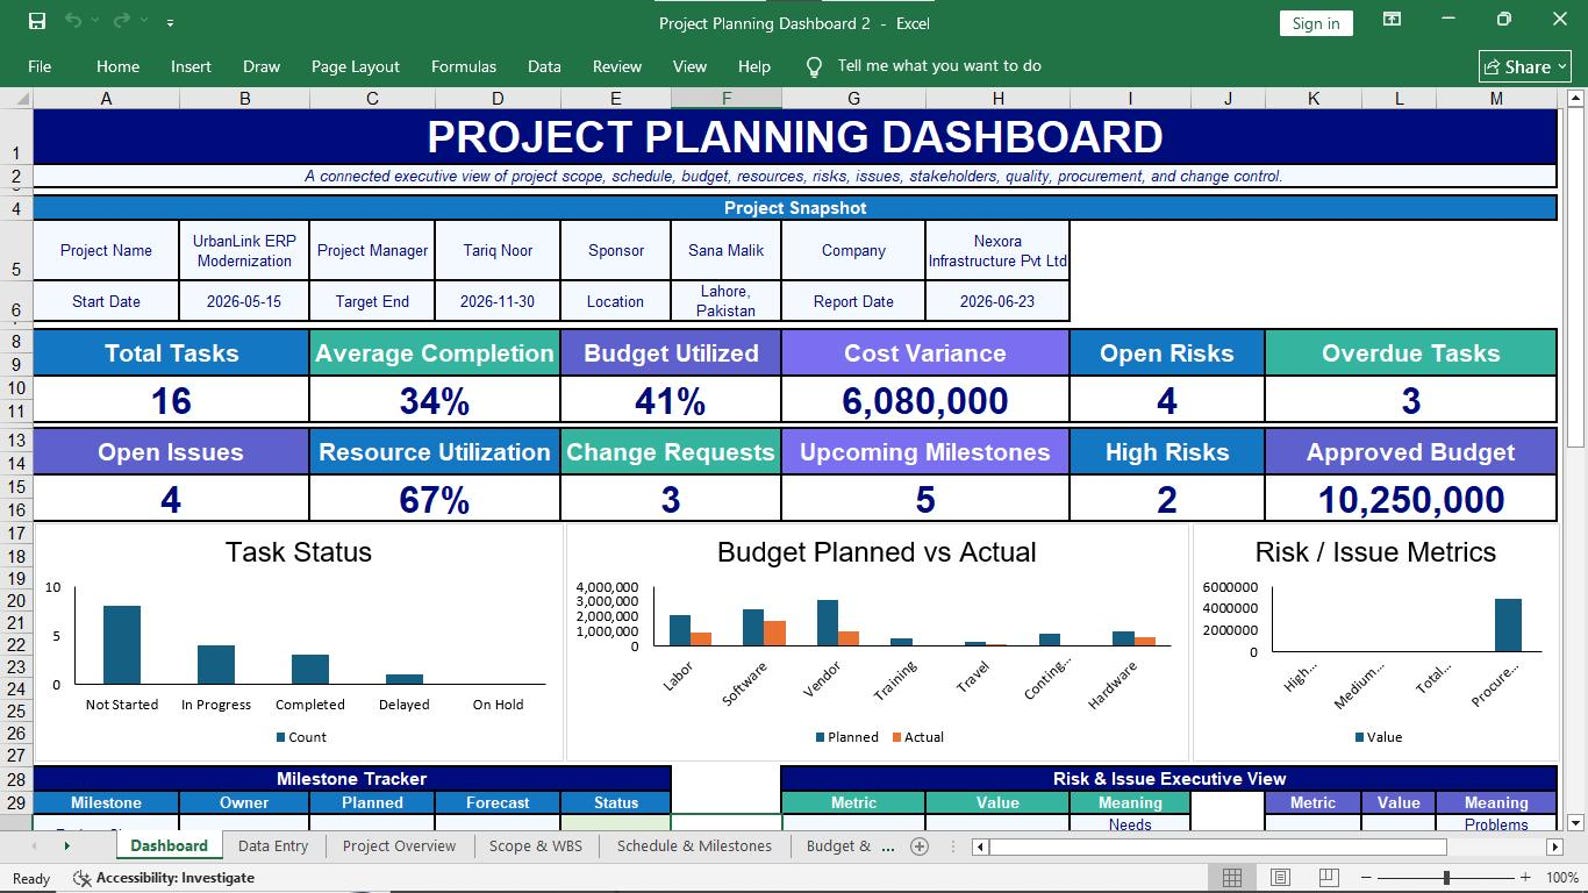
Task: Switch to Page Layout view icon
Action: pos(1280,877)
